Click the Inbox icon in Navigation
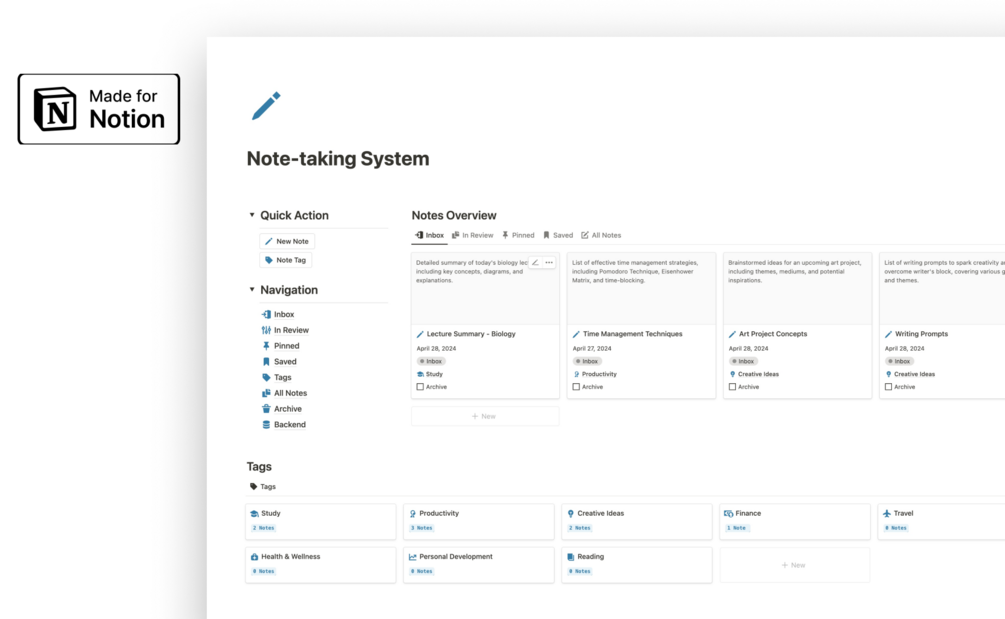The width and height of the screenshot is (1005, 619). click(x=266, y=314)
